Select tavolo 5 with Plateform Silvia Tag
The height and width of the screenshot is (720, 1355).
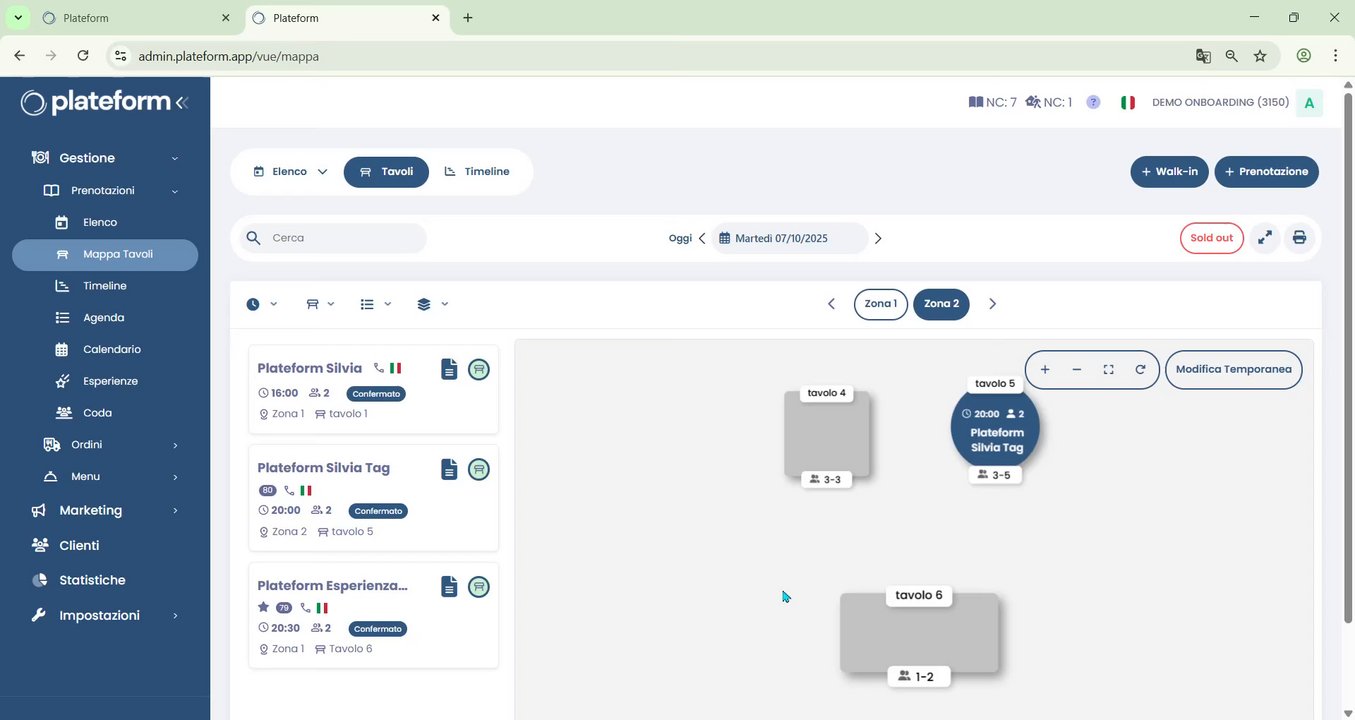[x=995, y=428]
